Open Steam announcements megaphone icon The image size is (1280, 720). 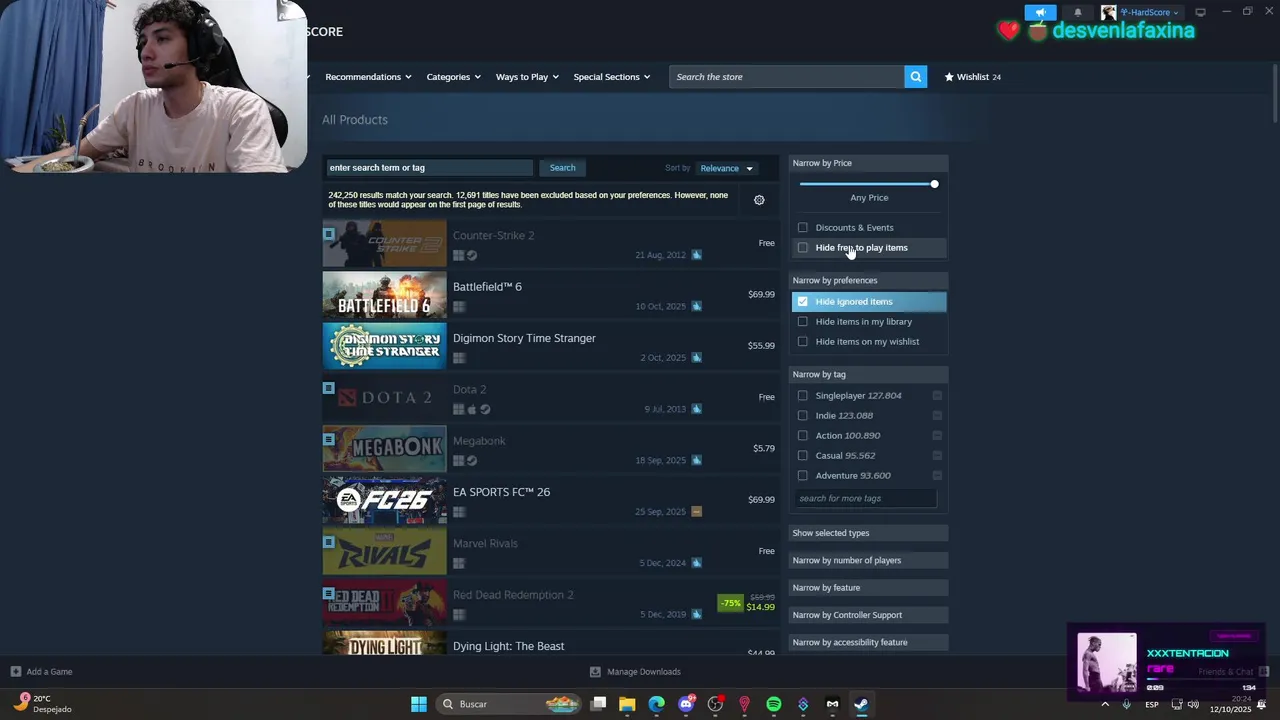coord(1040,12)
